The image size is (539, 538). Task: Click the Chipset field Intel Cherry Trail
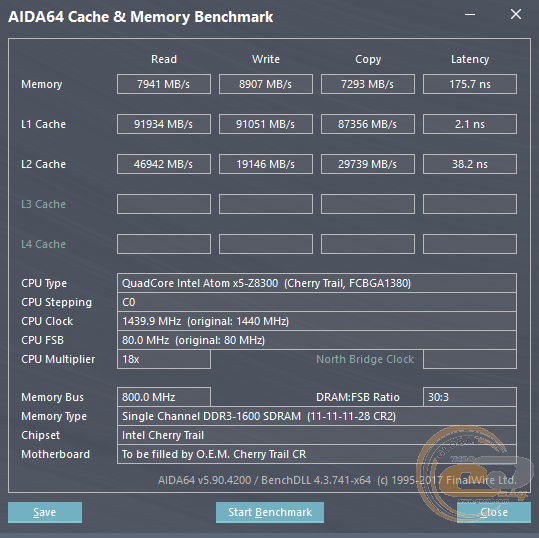tap(317, 435)
